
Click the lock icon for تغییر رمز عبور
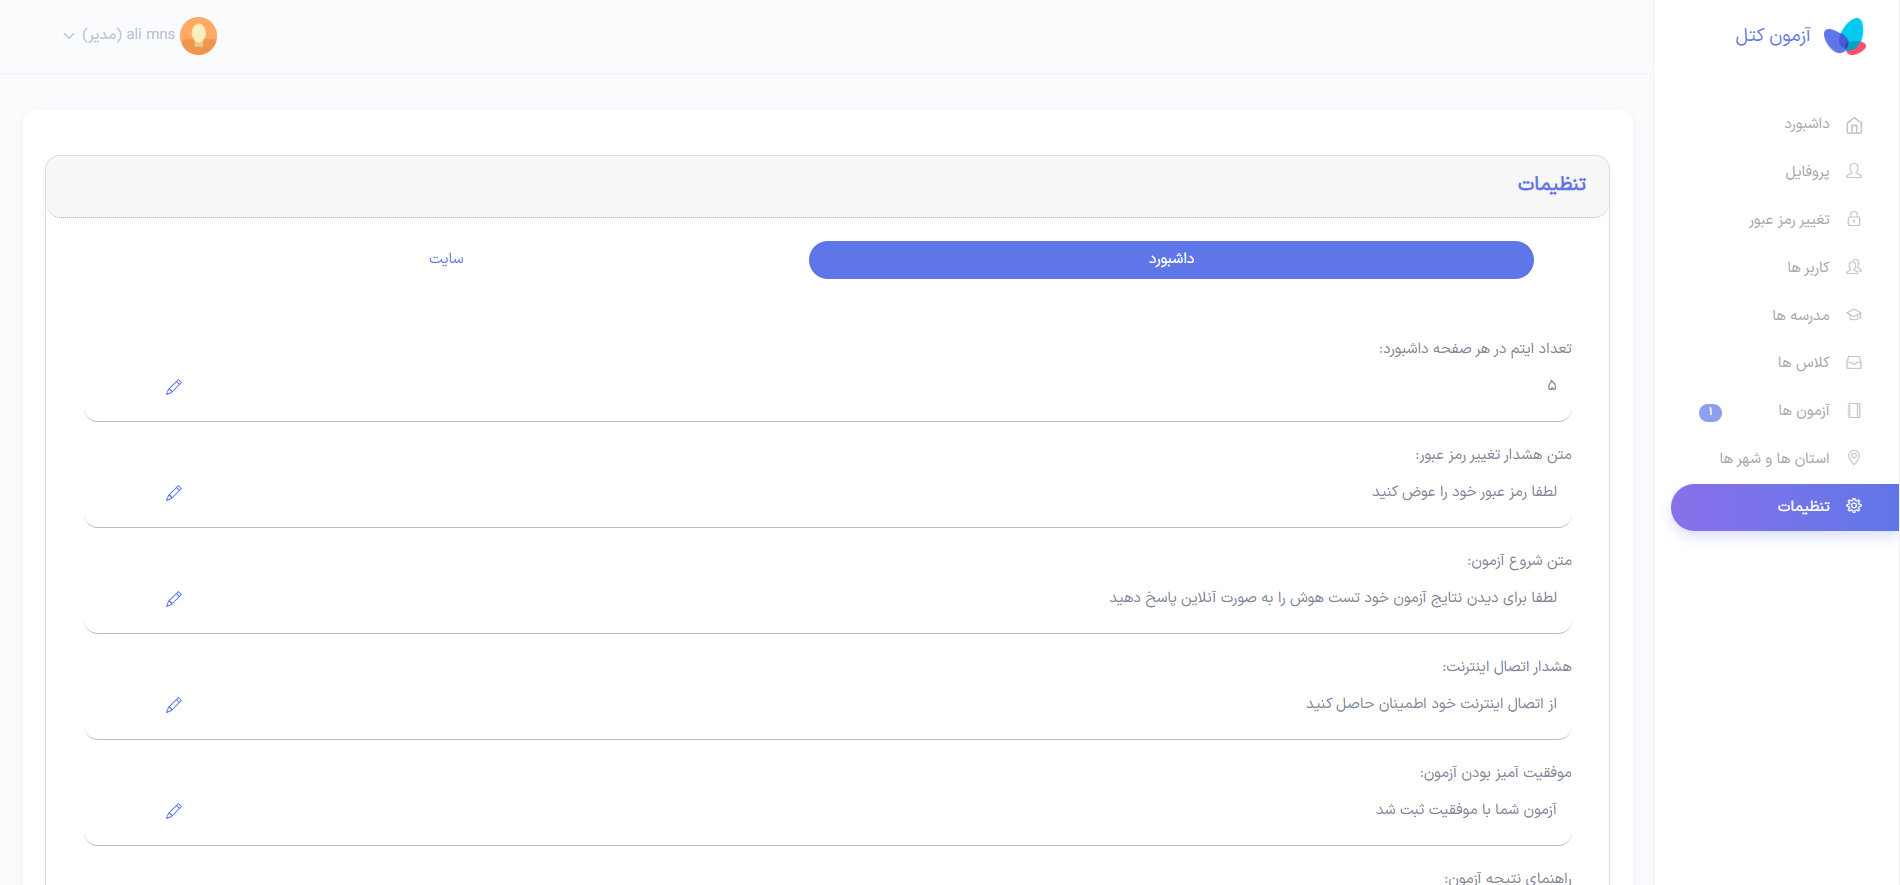click(x=1854, y=219)
